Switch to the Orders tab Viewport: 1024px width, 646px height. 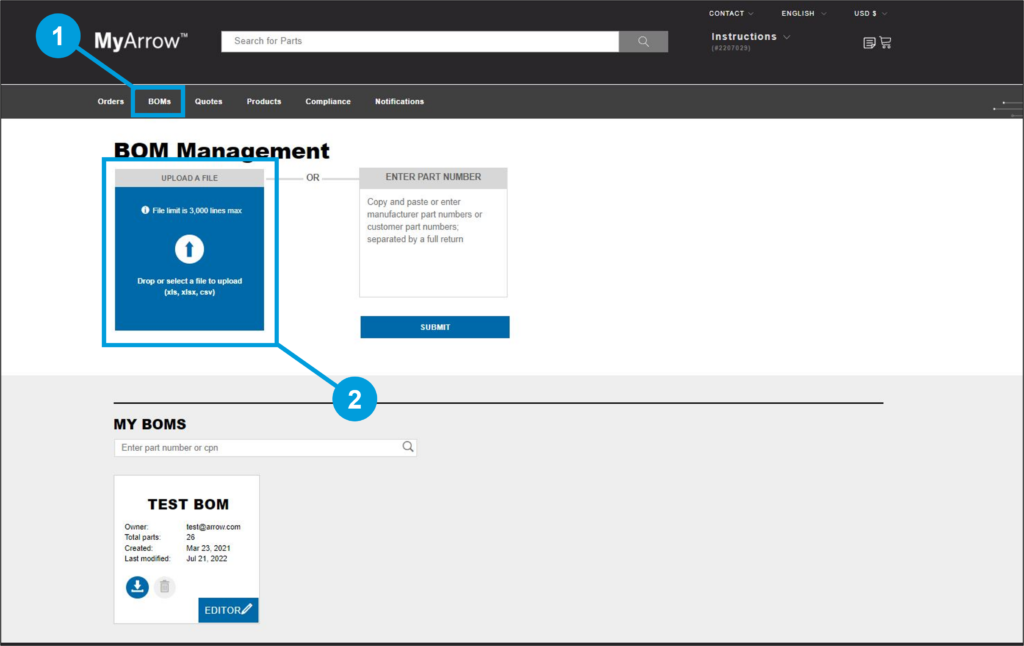(x=110, y=101)
